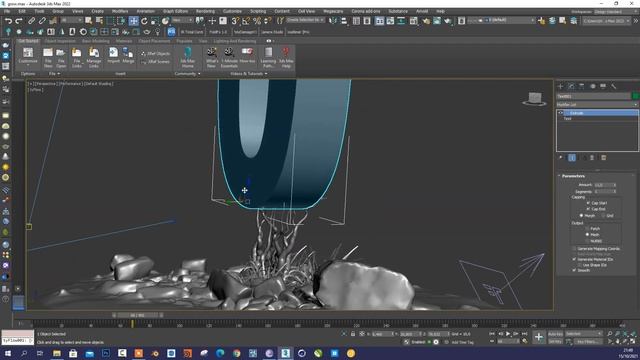This screenshot has height=360, width=640.
Task: Click the Import ribbon icon
Action: [x=113, y=56]
